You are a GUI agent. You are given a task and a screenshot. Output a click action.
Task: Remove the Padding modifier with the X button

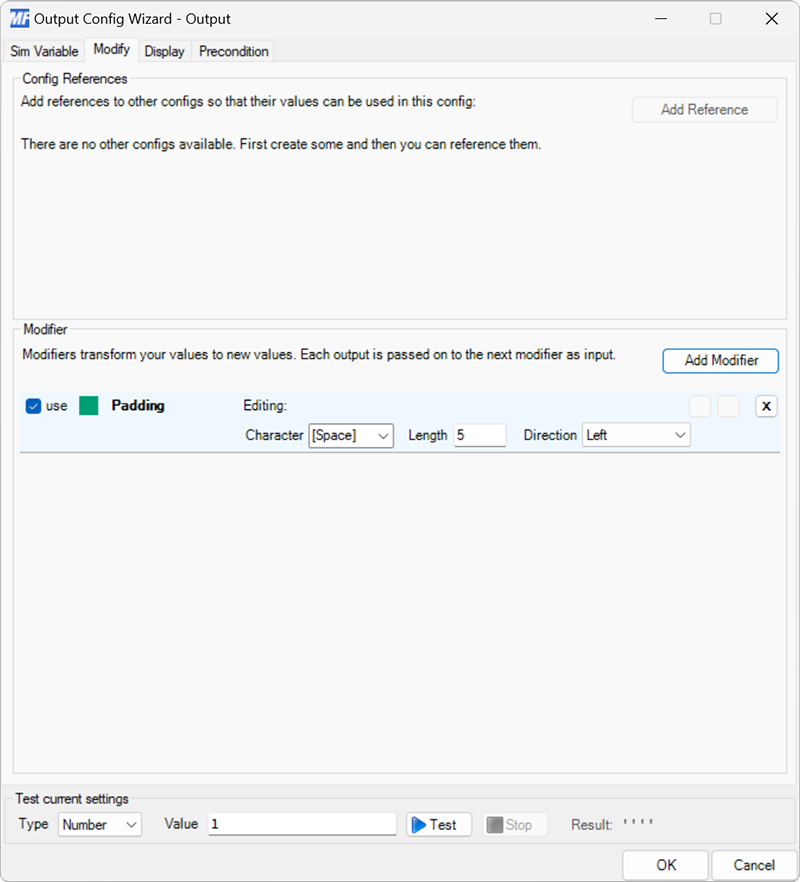click(765, 405)
